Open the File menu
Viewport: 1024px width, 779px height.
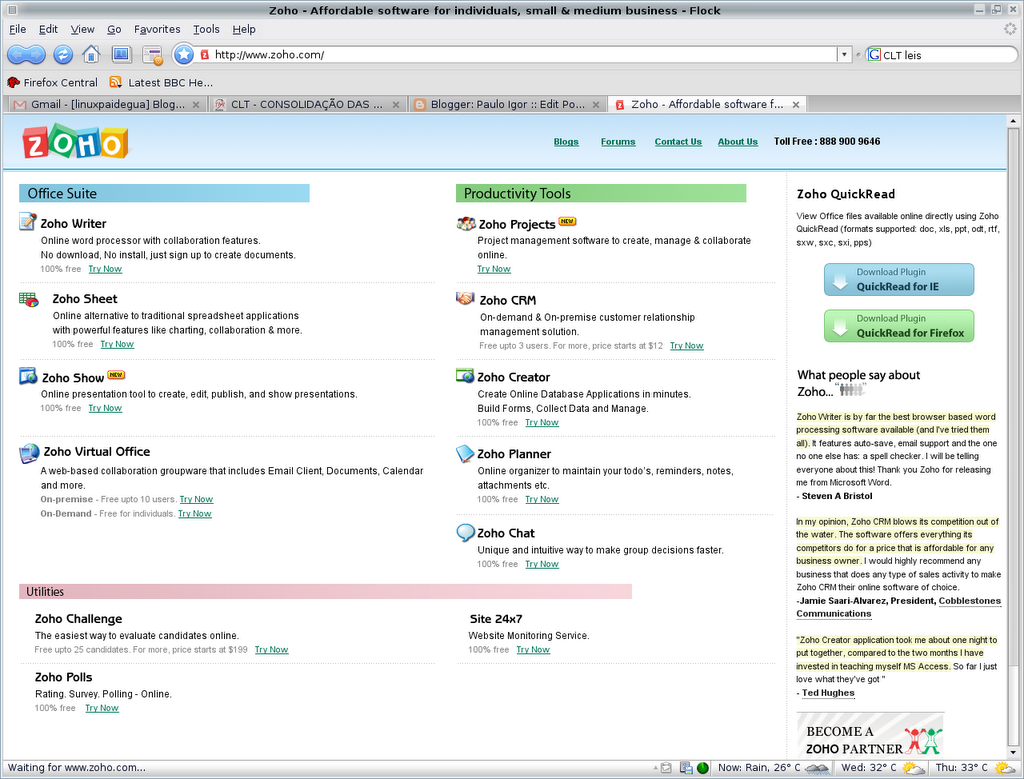pyautogui.click(x=18, y=29)
